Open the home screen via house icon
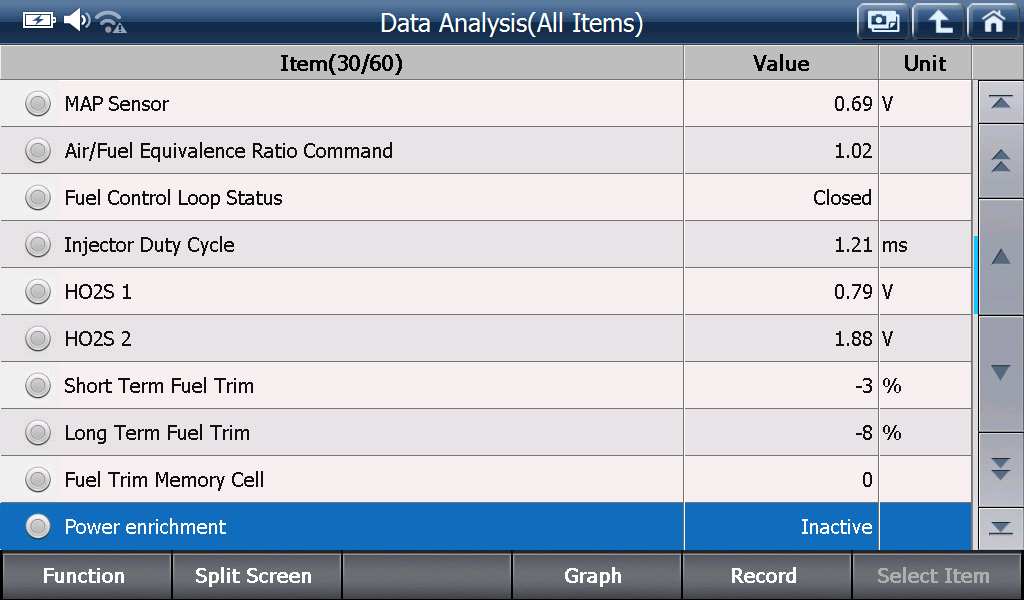 [993, 22]
